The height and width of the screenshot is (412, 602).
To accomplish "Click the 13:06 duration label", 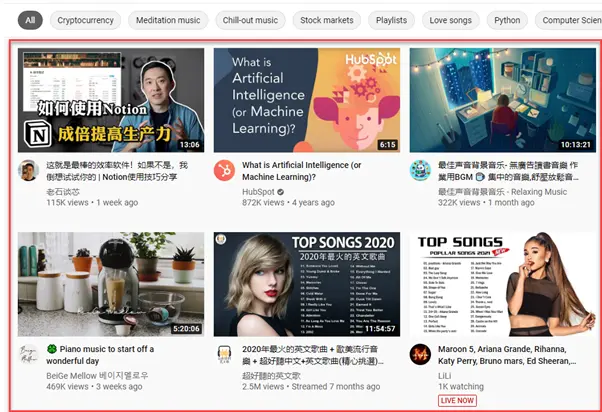I will click(x=190, y=145).
